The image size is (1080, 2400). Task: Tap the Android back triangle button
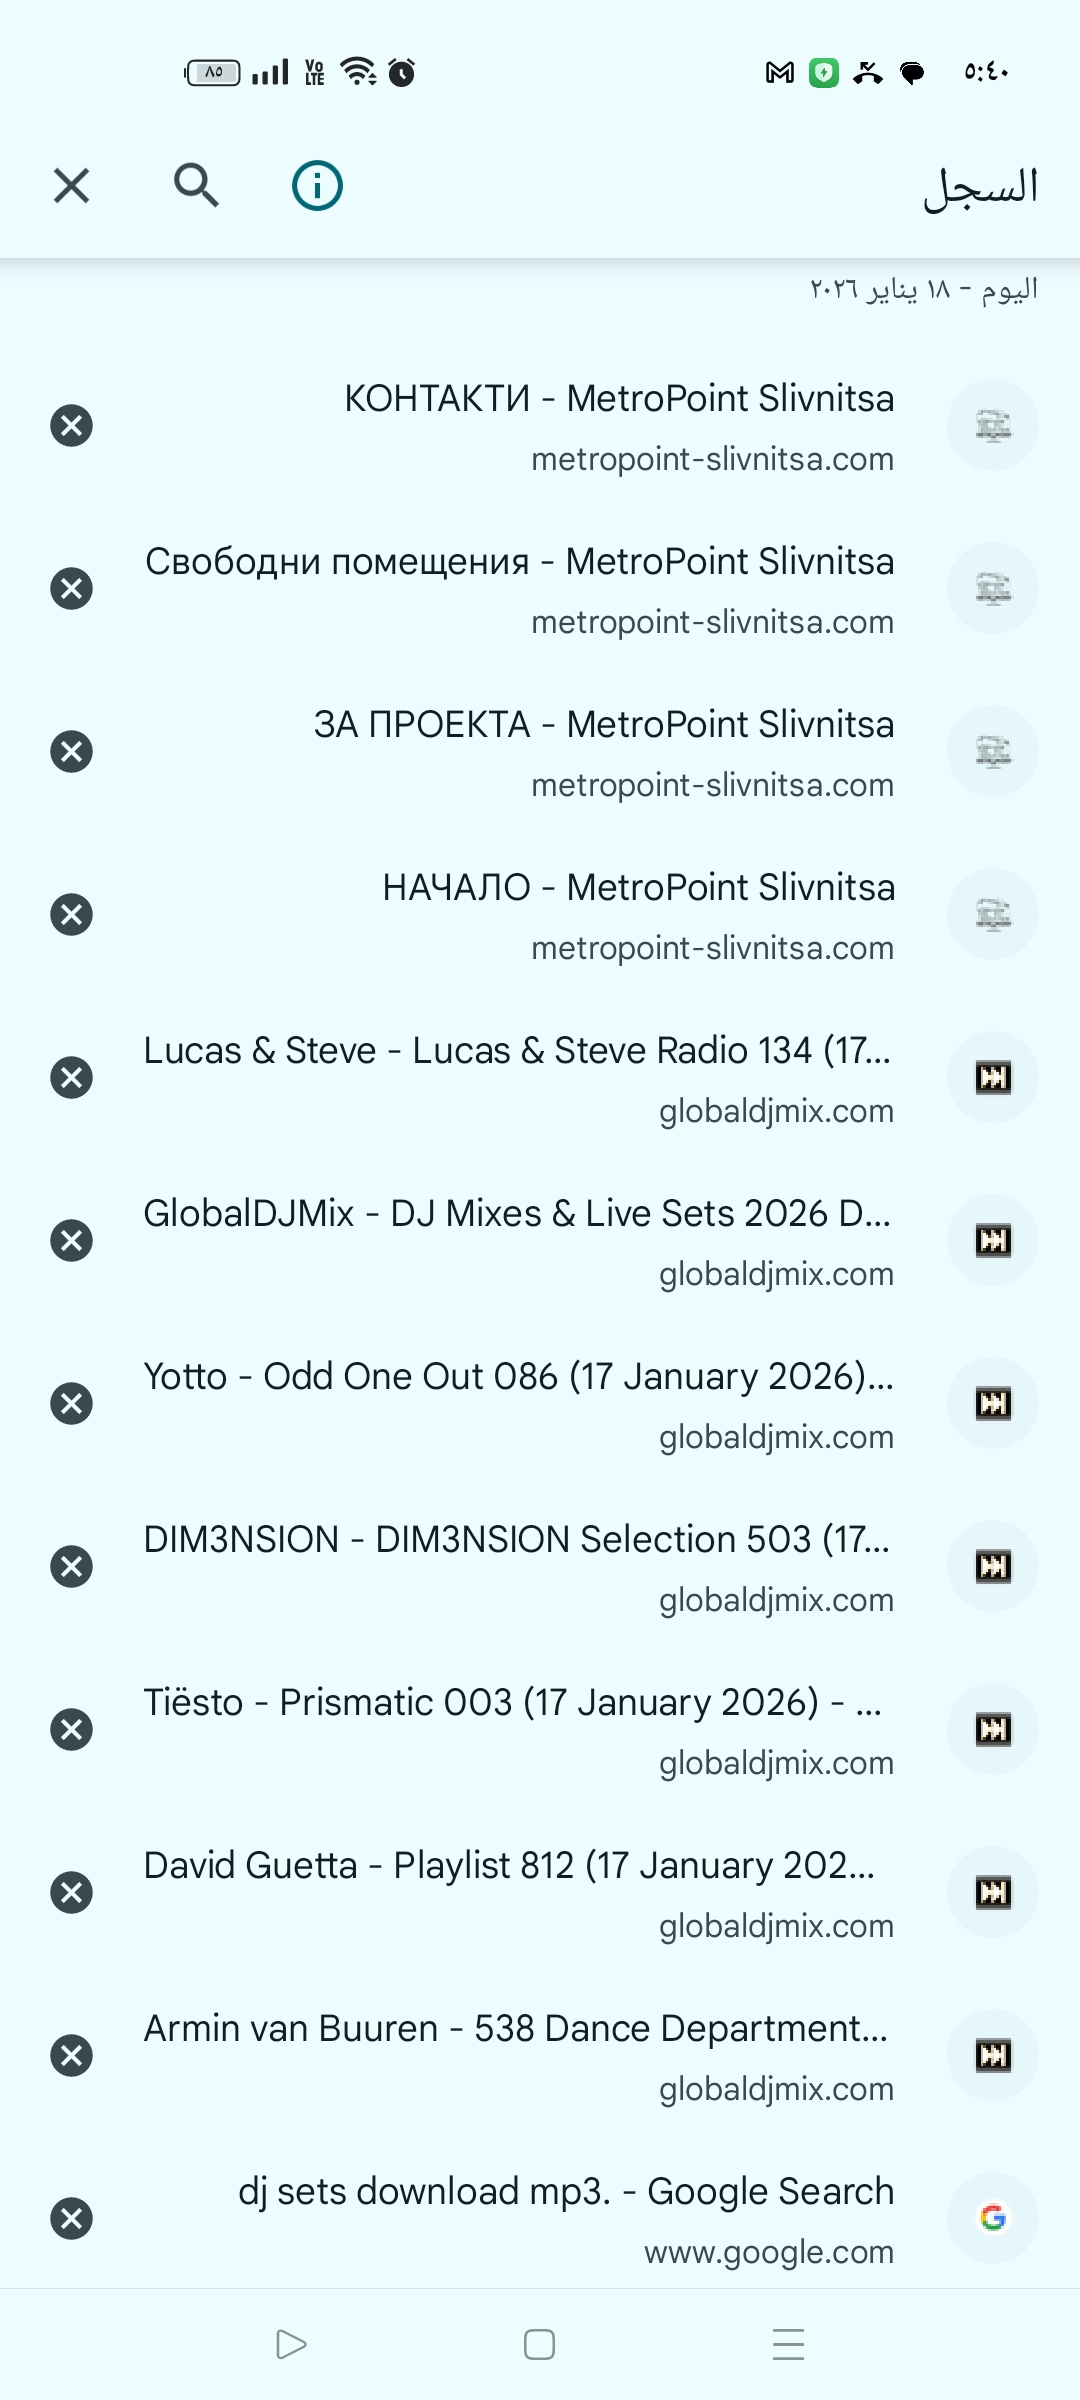coord(290,2344)
